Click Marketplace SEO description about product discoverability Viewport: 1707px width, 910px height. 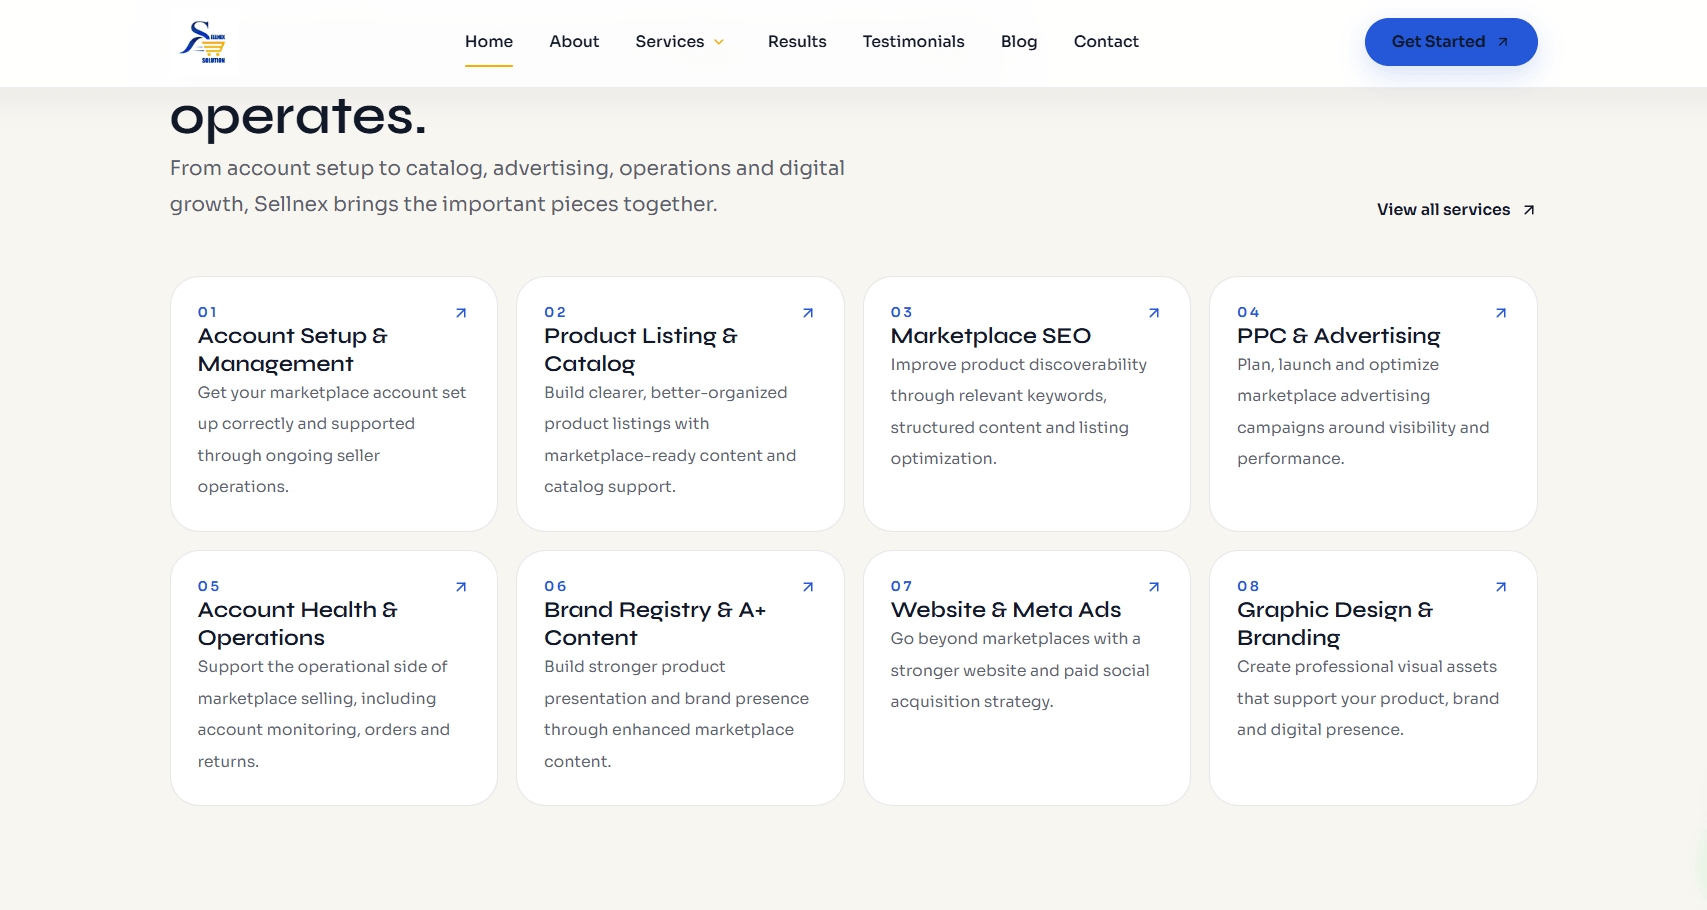tap(1019, 412)
